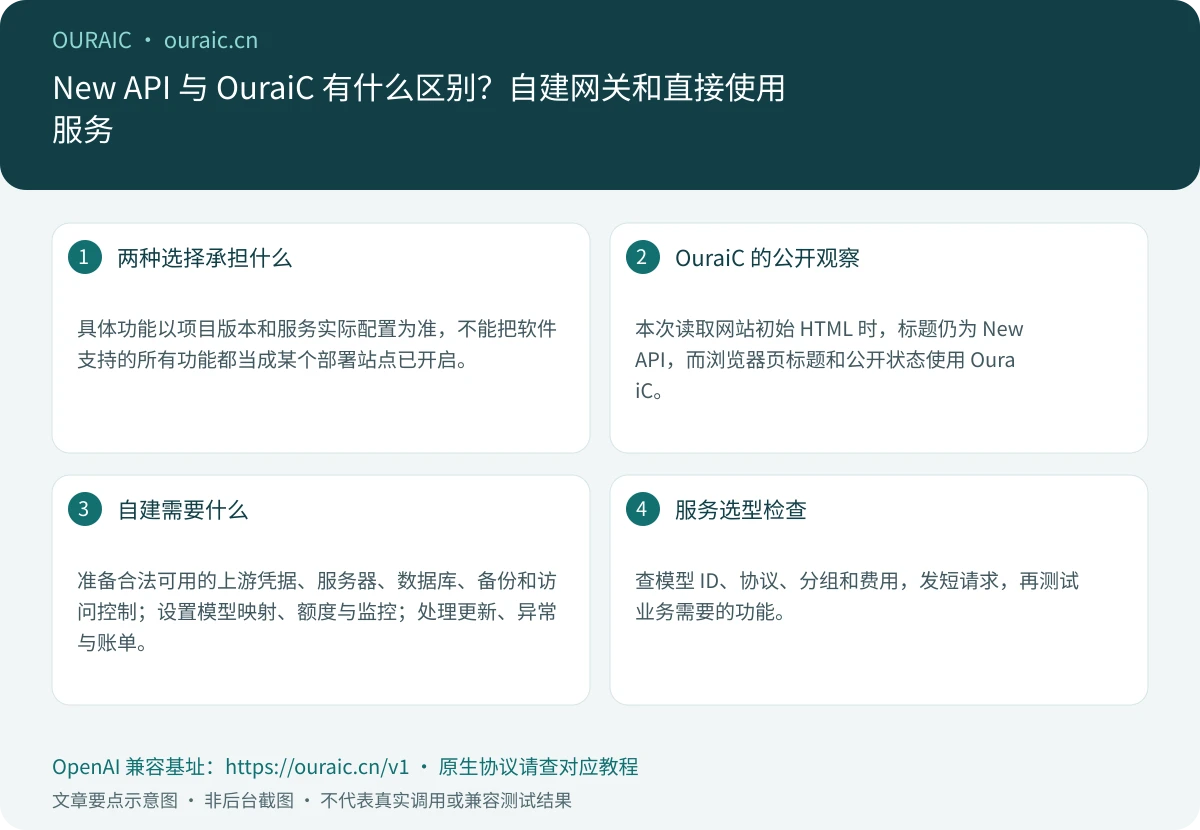Click the "OURAIC" brand text in header
Image resolution: width=1200 pixels, height=830 pixels.
coord(92,40)
